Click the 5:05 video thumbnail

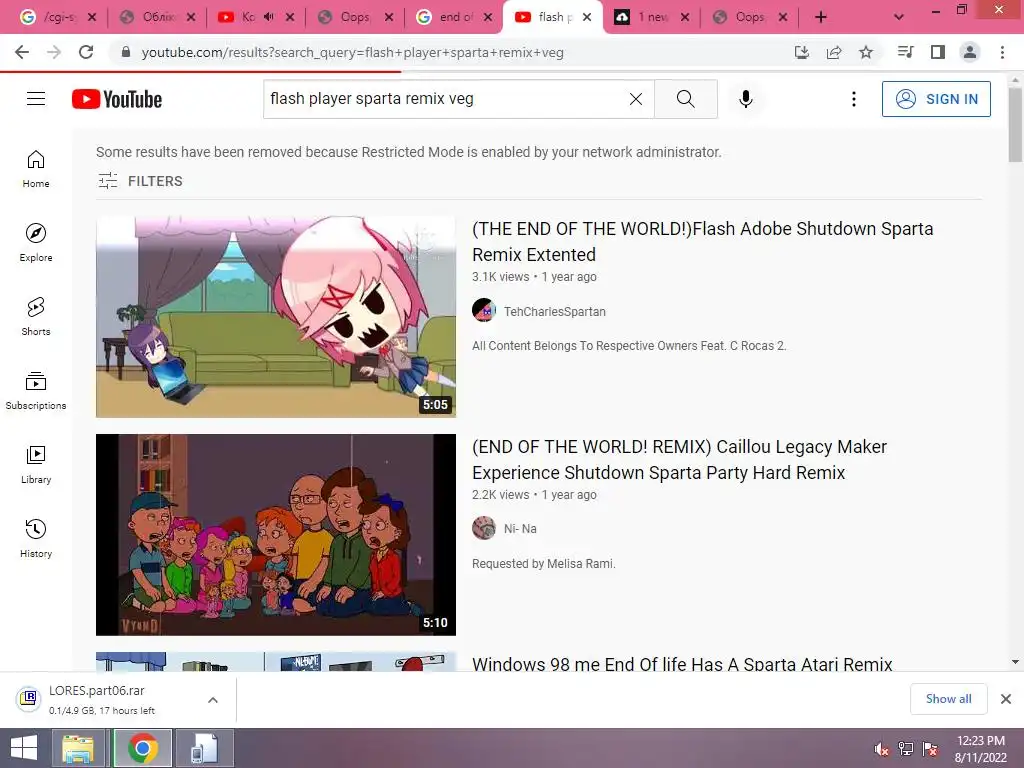tap(276, 317)
